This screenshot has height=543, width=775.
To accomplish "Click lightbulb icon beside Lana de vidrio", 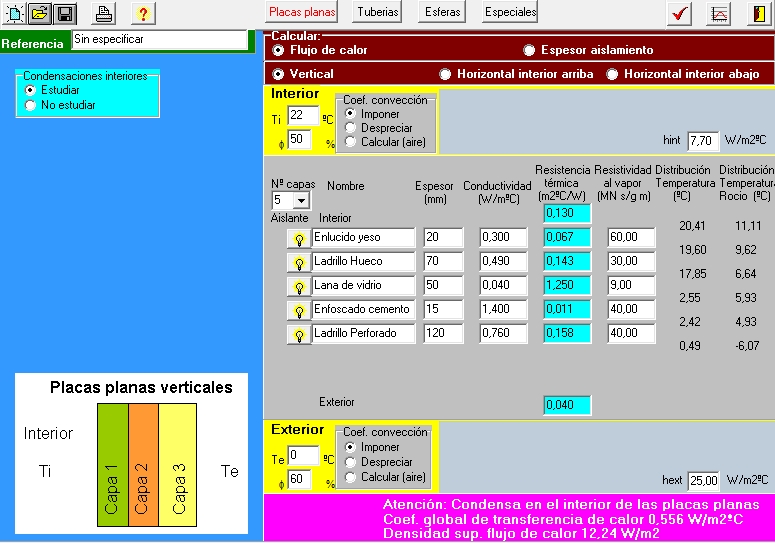I will pos(299,287).
